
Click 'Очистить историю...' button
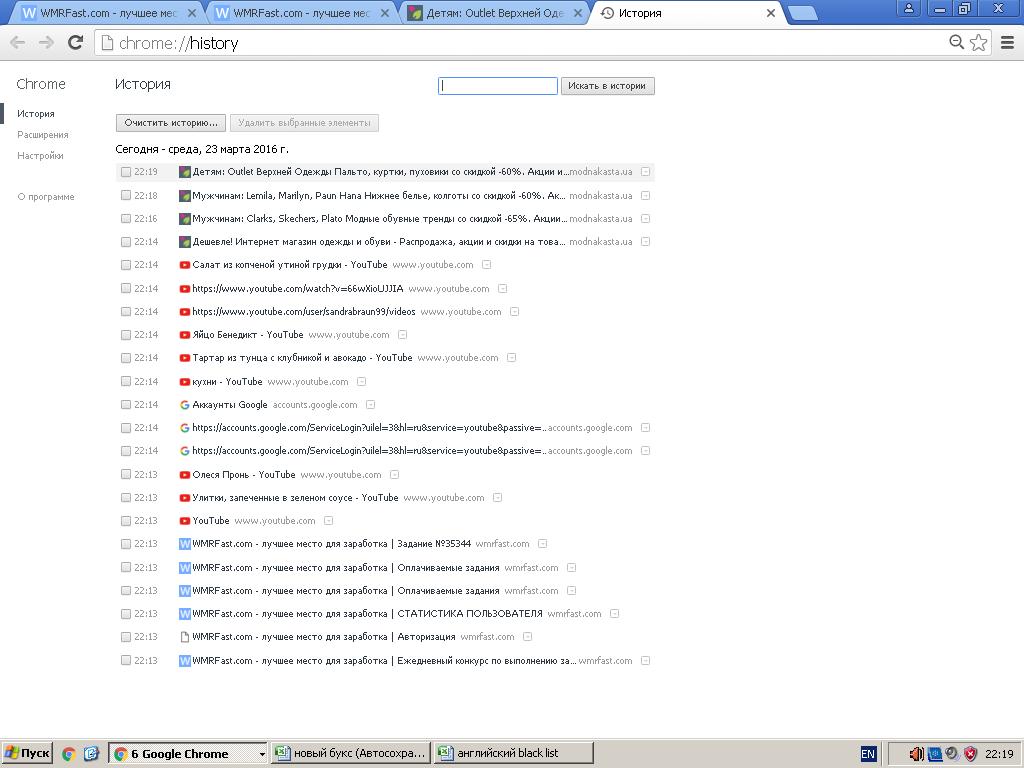click(171, 123)
